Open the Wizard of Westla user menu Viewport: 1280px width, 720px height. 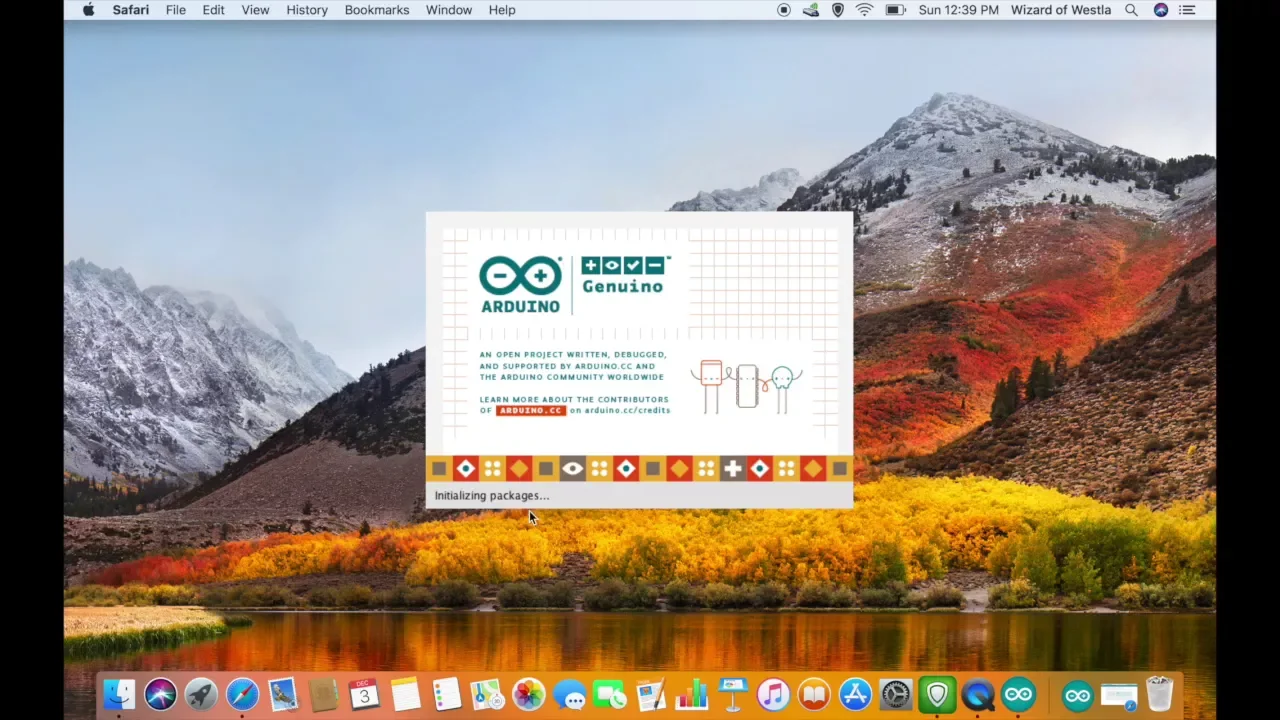pyautogui.click(x=1060, y=10)
